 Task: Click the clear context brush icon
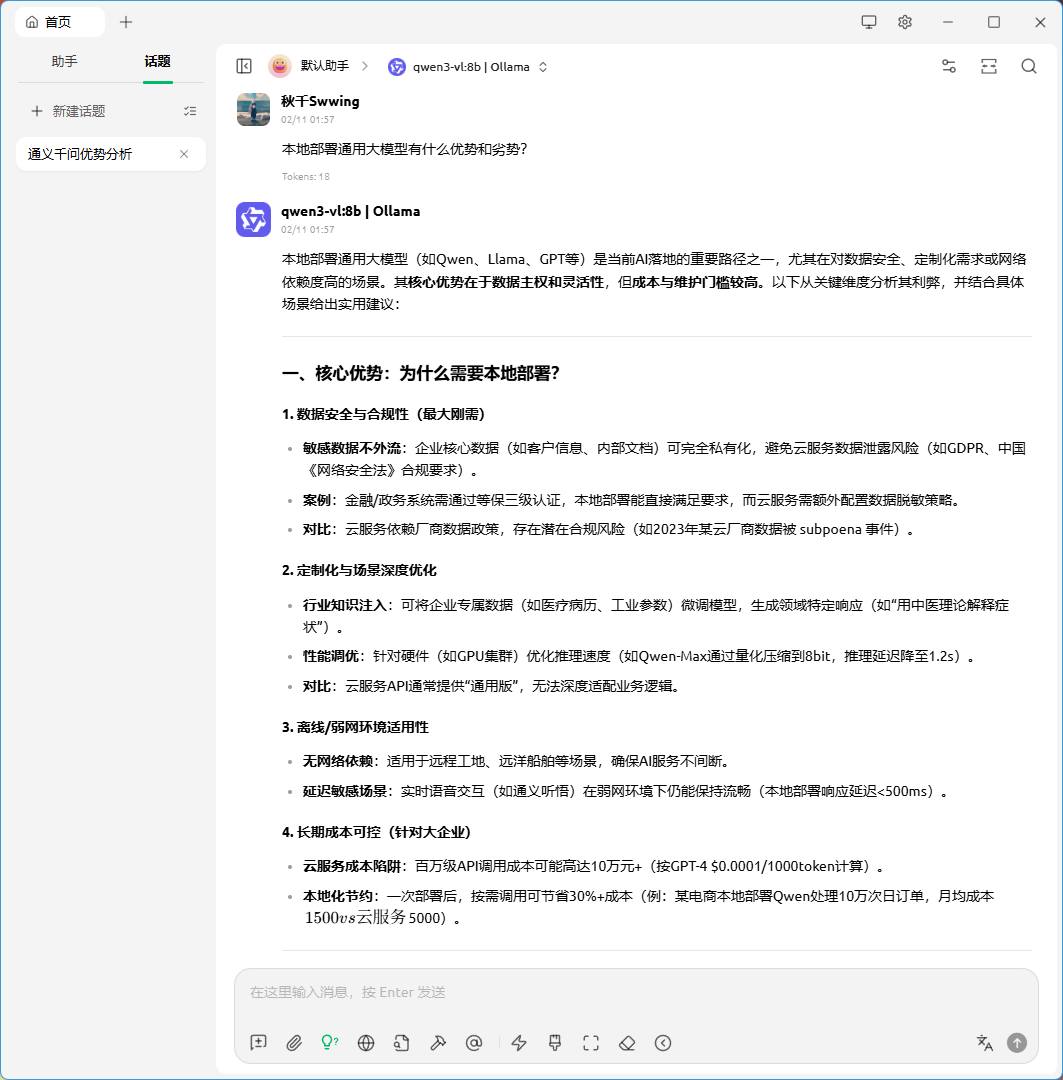point(555,1043)
